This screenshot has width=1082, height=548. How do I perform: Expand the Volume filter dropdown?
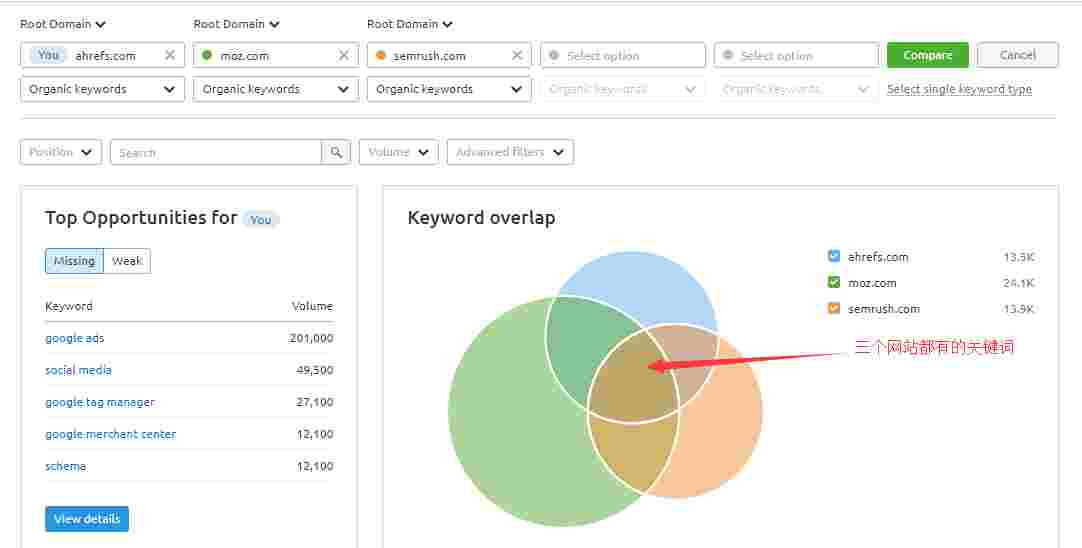coord(398,152)
